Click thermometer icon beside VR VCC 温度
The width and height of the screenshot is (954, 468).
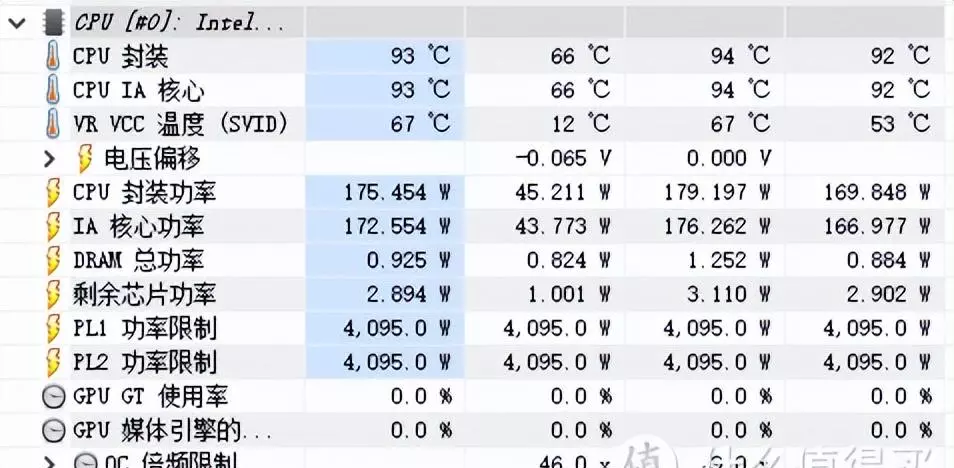[x=54, y=125]
